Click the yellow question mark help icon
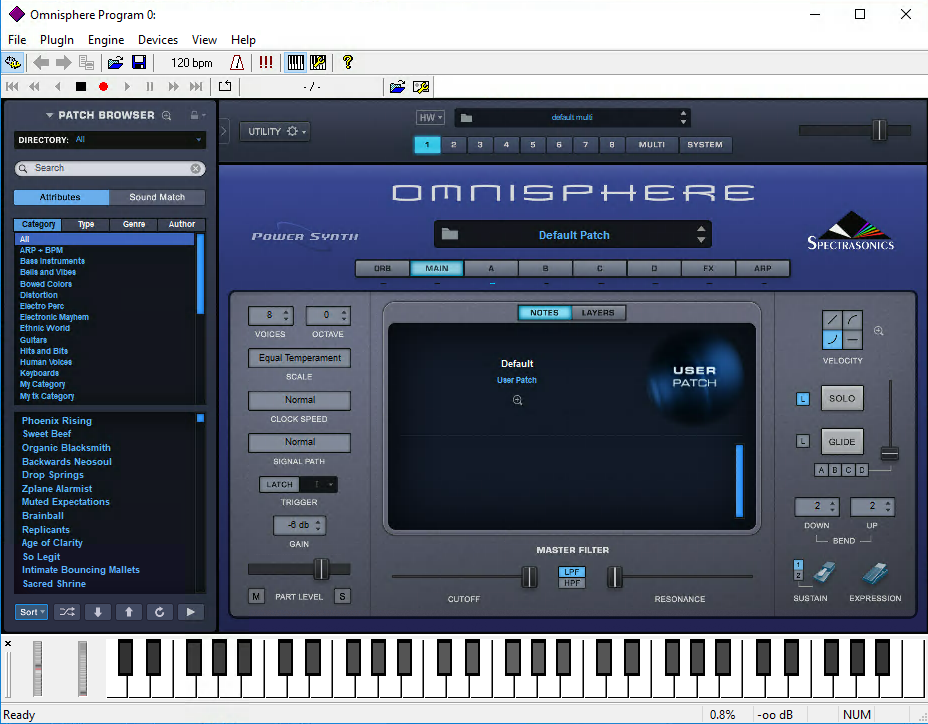This screenshot has width=928, height=724. click(347, 62)
